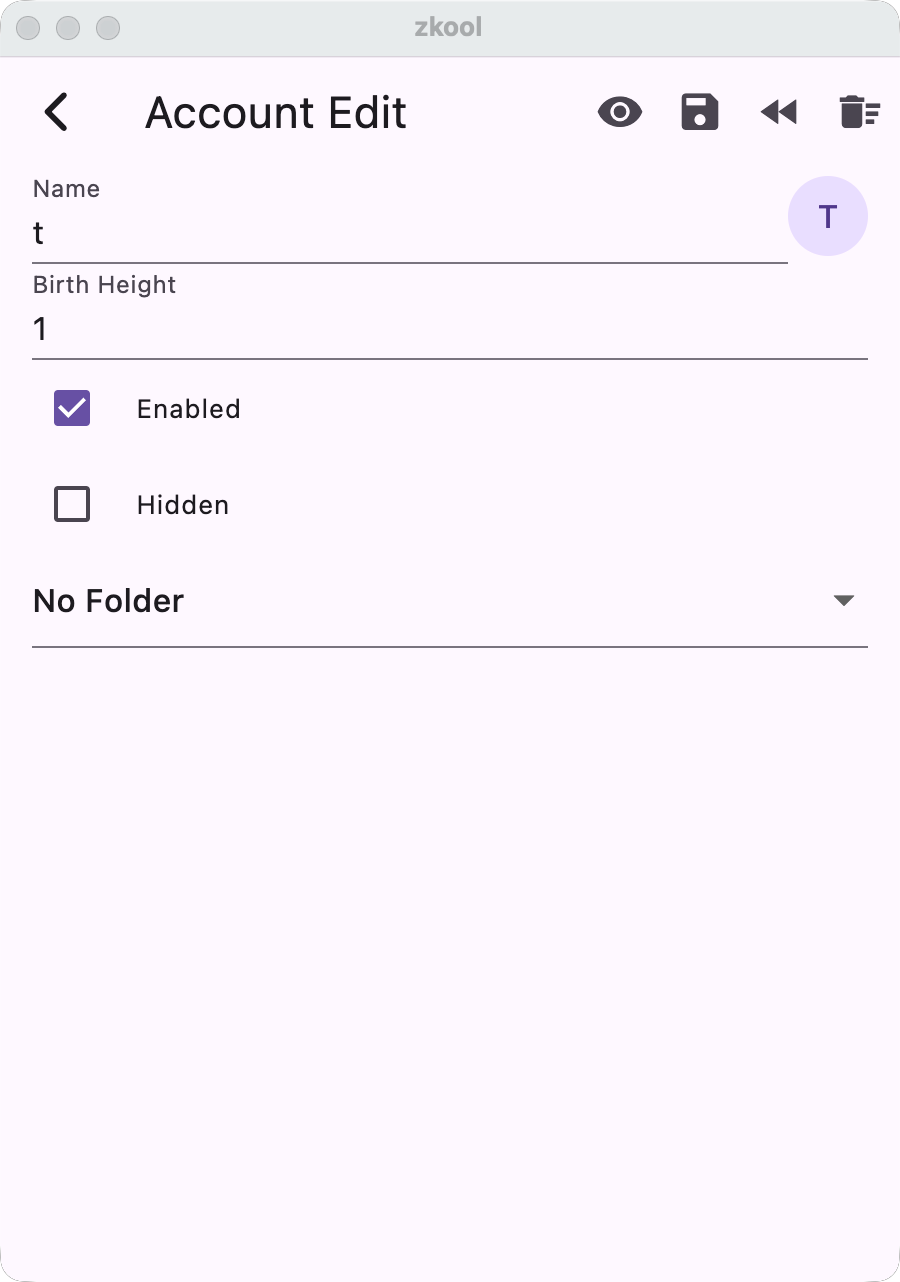Click the zkool window title

pyautogui.click(x=449, y=27)
